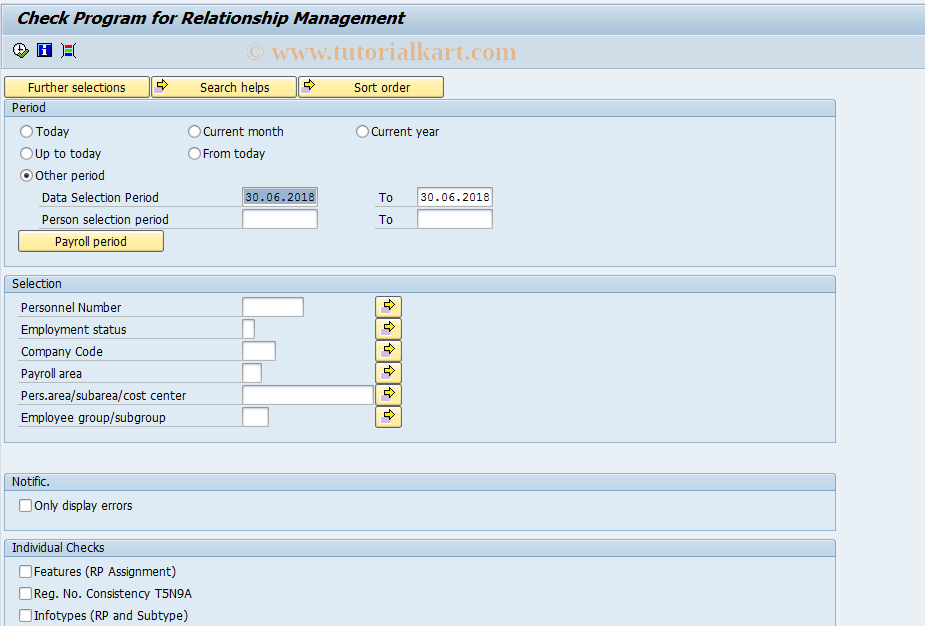Enable Only display errors

(x=25, y=505)
